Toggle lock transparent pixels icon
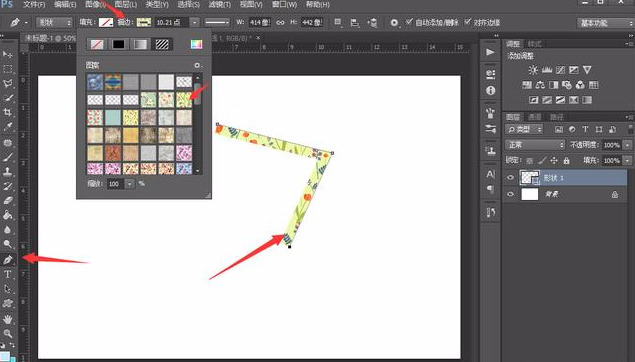This screenshot has width=635, height=362. click(529, 161)
